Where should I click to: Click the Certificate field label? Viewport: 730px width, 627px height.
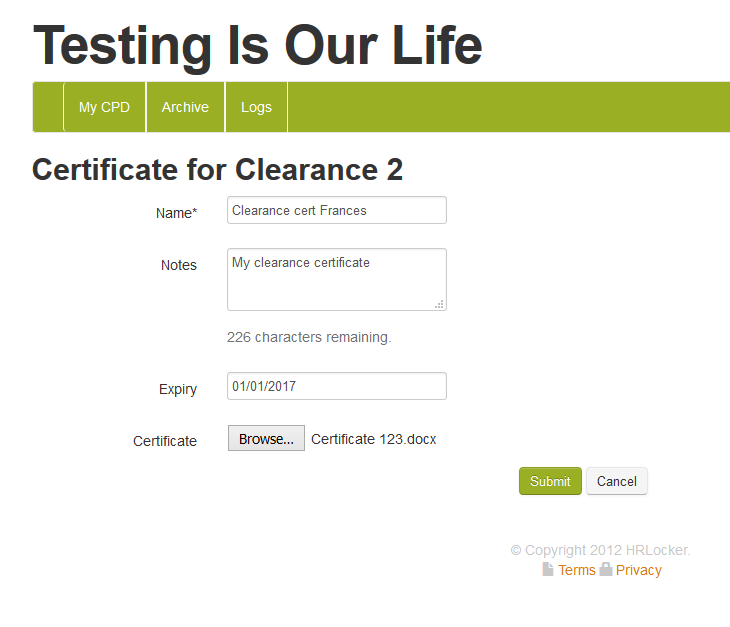tap(165, 441)
